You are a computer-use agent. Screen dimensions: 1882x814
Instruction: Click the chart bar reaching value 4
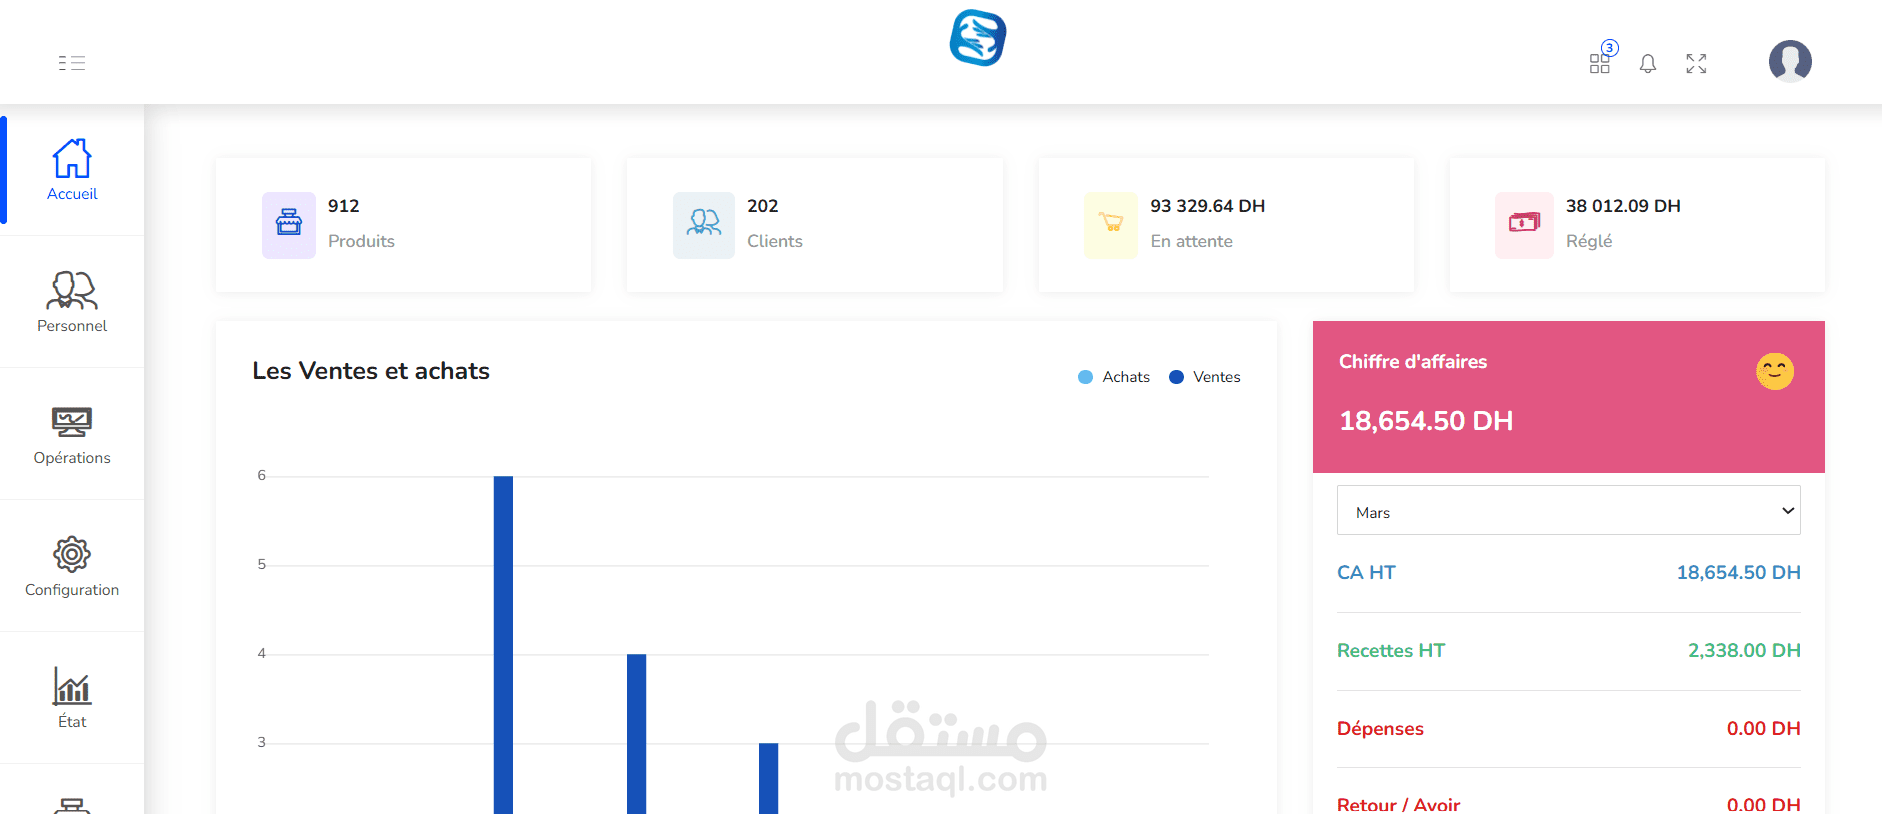(x=636, y=734)
